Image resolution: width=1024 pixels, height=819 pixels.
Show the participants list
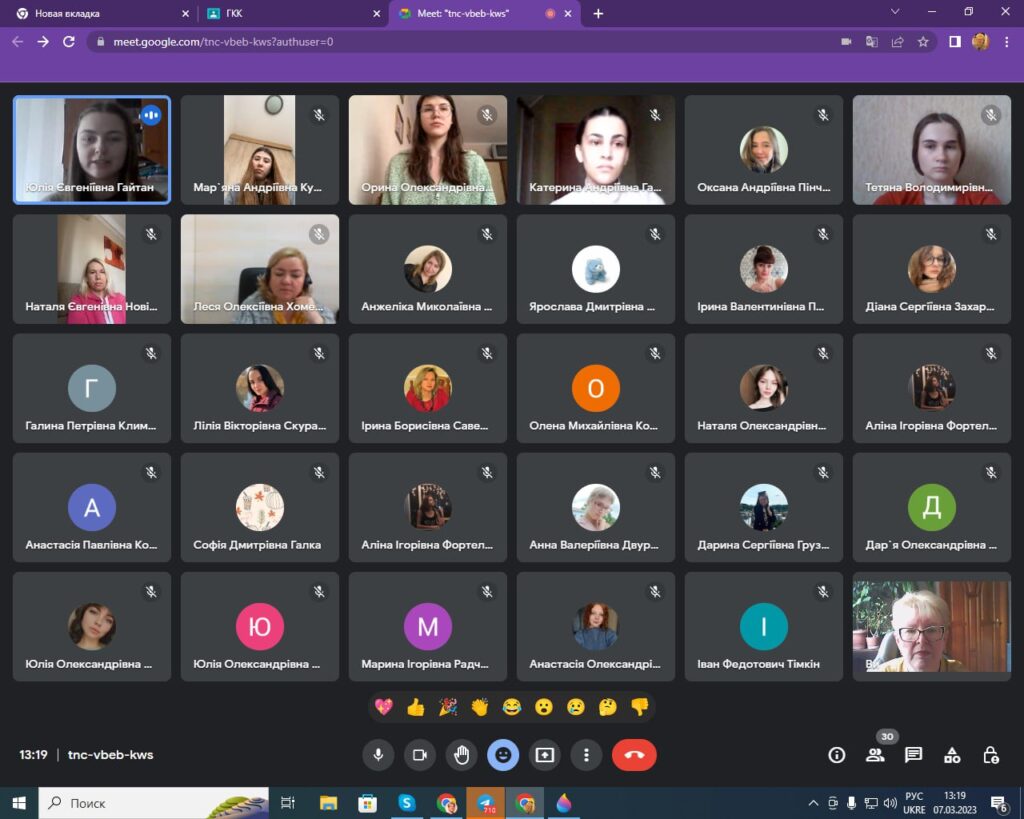tap(875, 755)
